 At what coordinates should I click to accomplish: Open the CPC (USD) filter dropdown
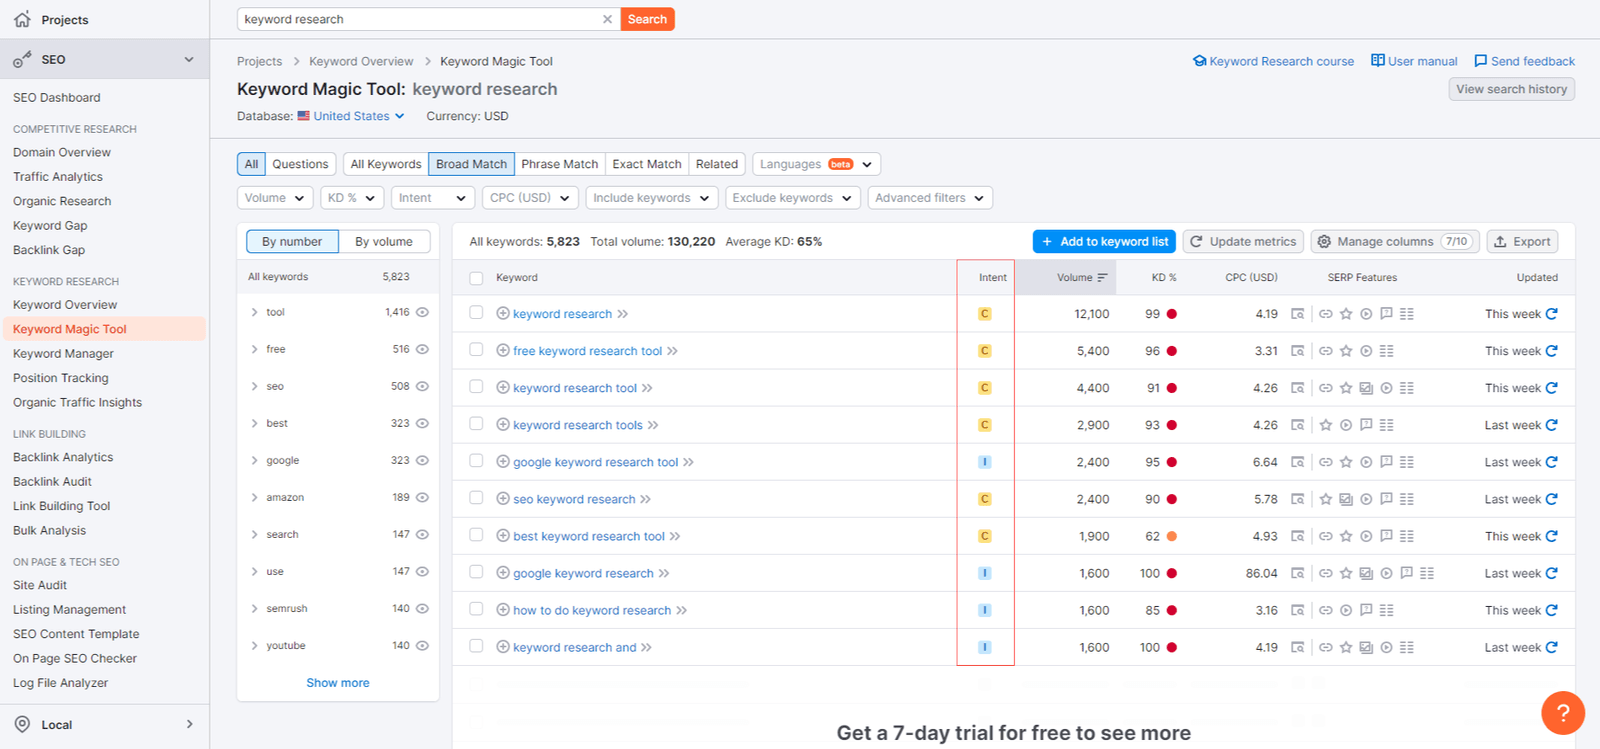(x=530, y=198)
